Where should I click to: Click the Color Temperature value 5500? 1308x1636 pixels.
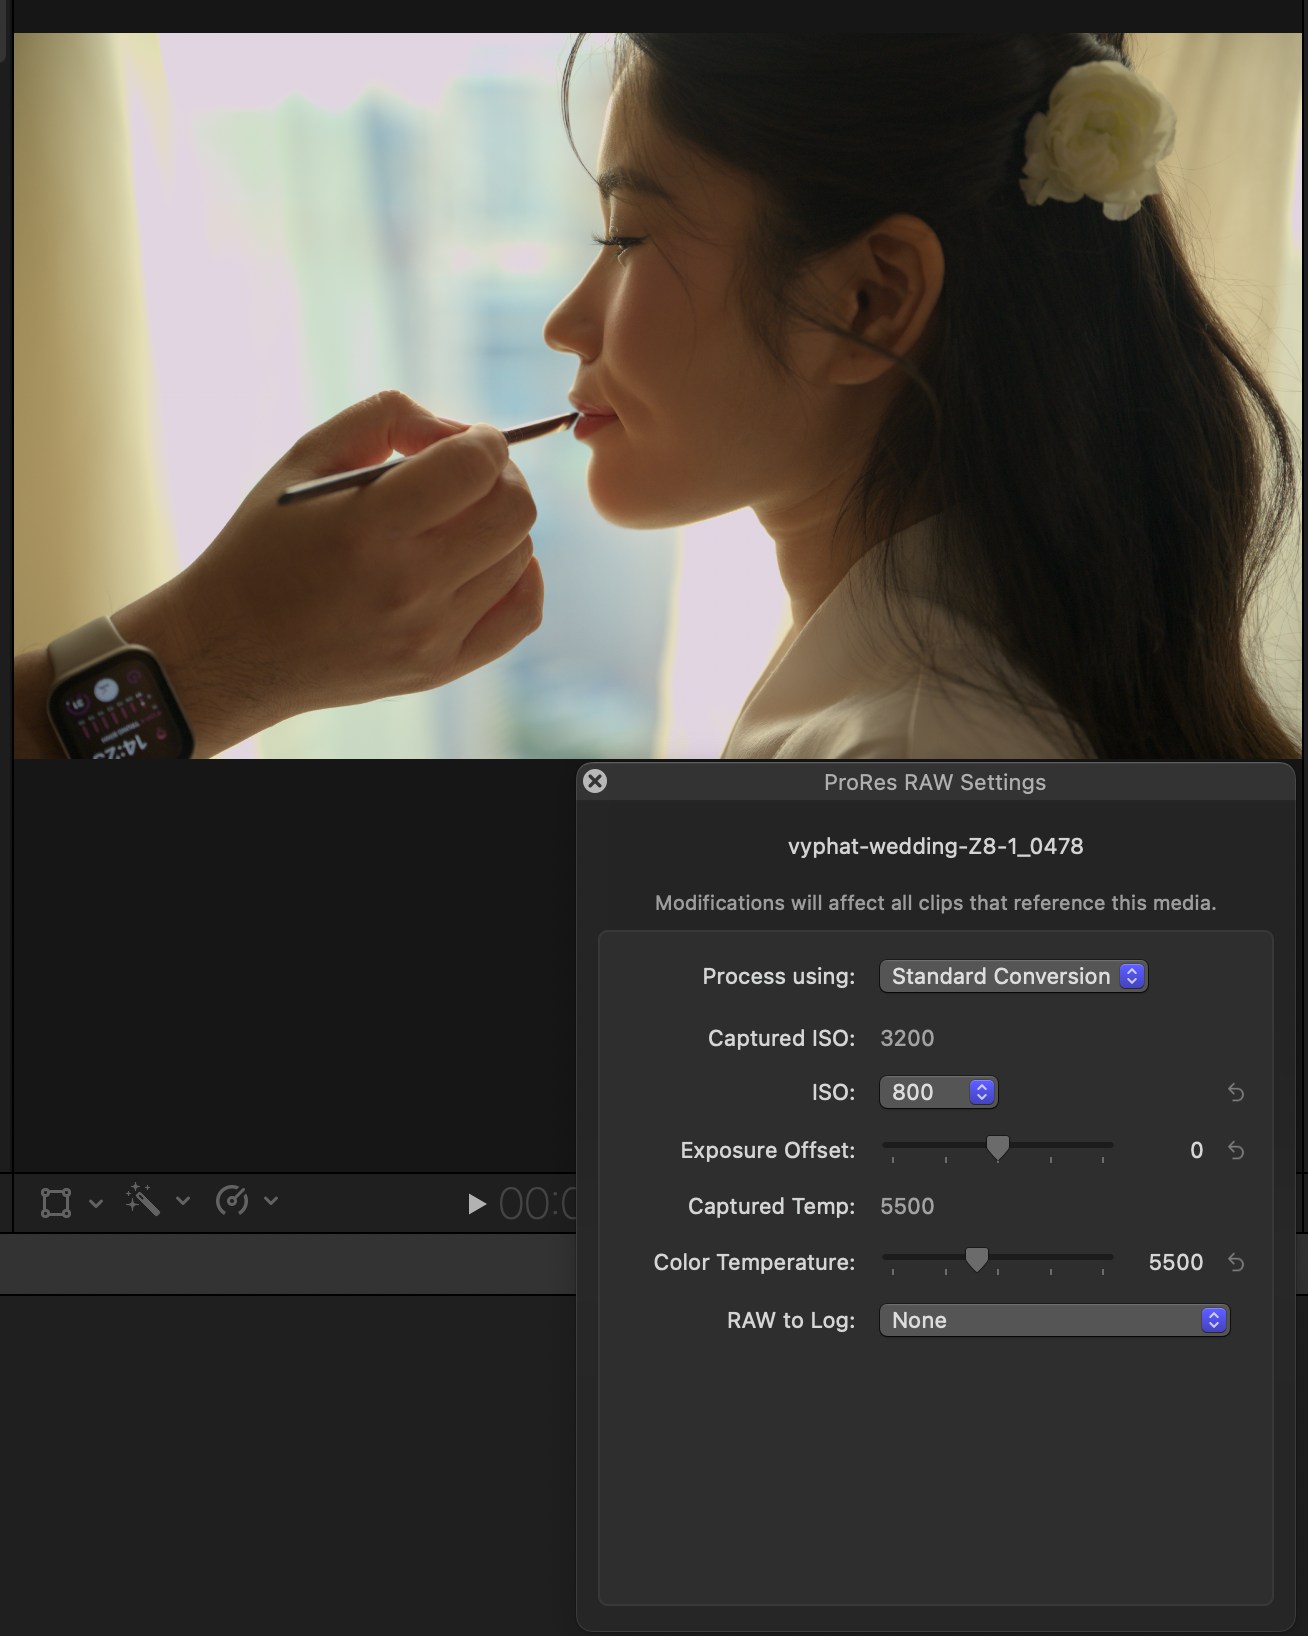pos(1176,1262)
